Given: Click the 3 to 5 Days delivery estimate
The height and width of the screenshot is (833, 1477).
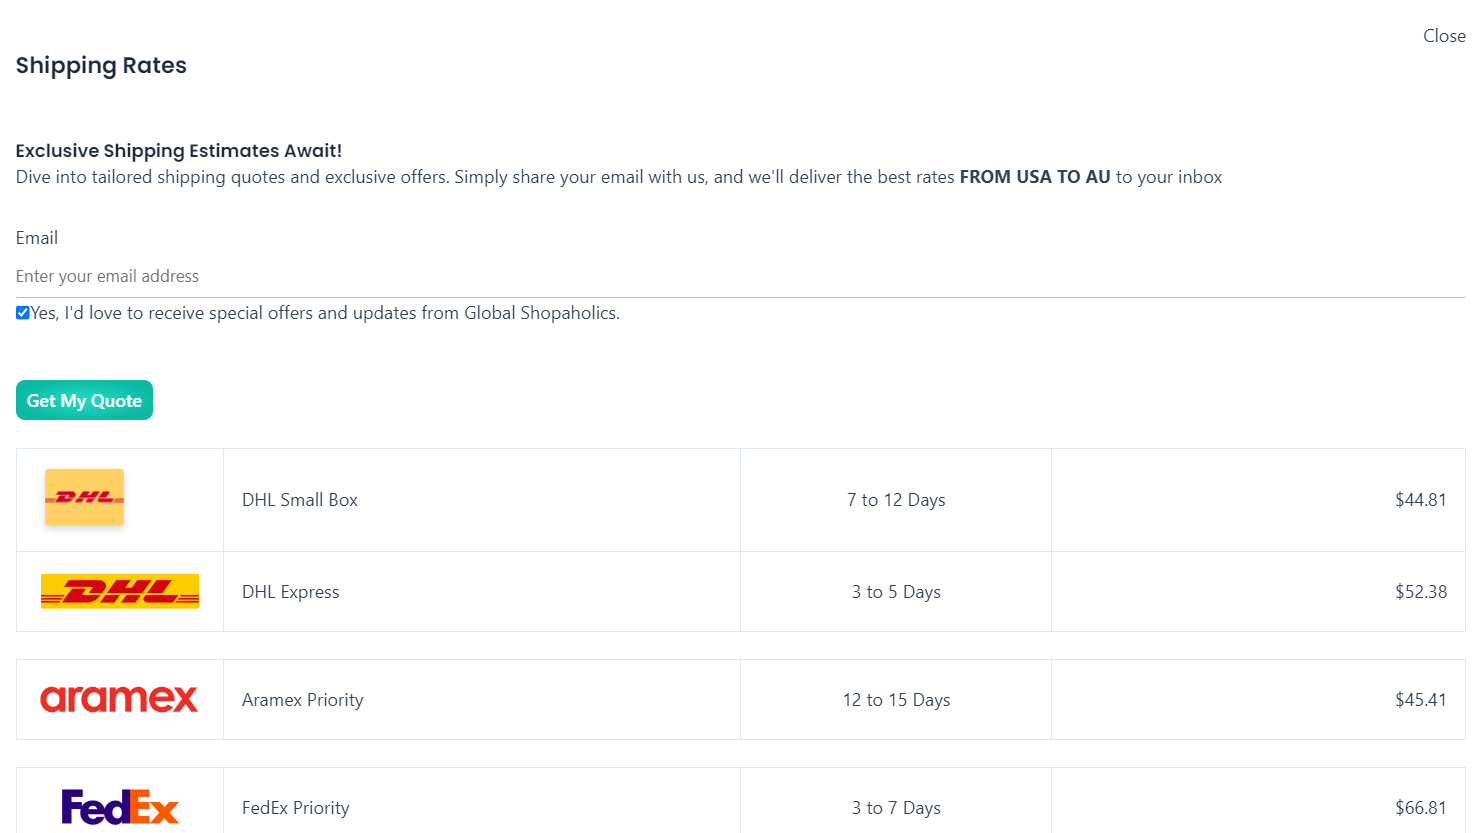Looking at the screenshot, I should pyautogui.click(x=896, y=592).
